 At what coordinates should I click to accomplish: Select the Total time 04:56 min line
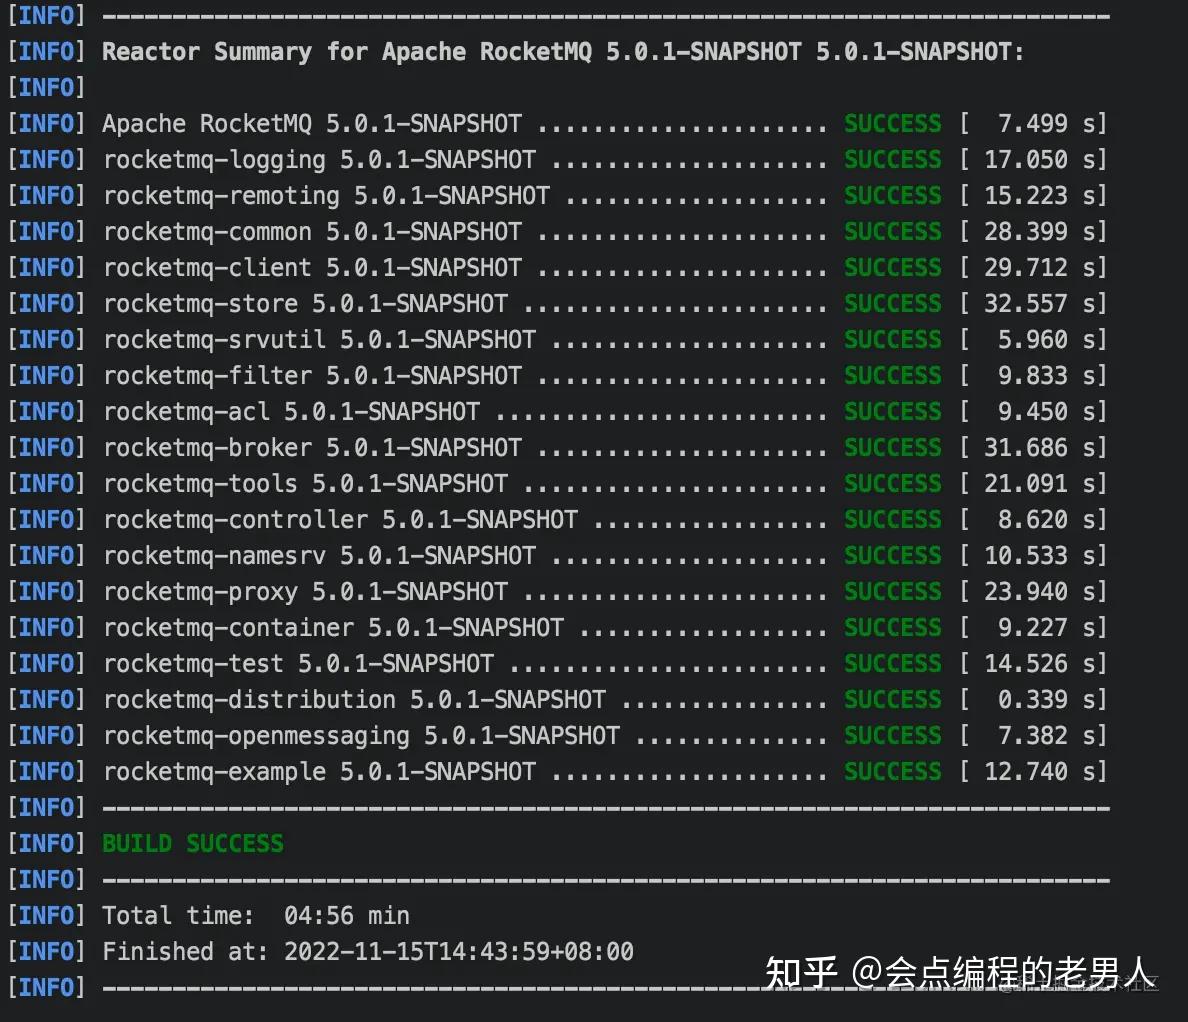pos(255,915)
